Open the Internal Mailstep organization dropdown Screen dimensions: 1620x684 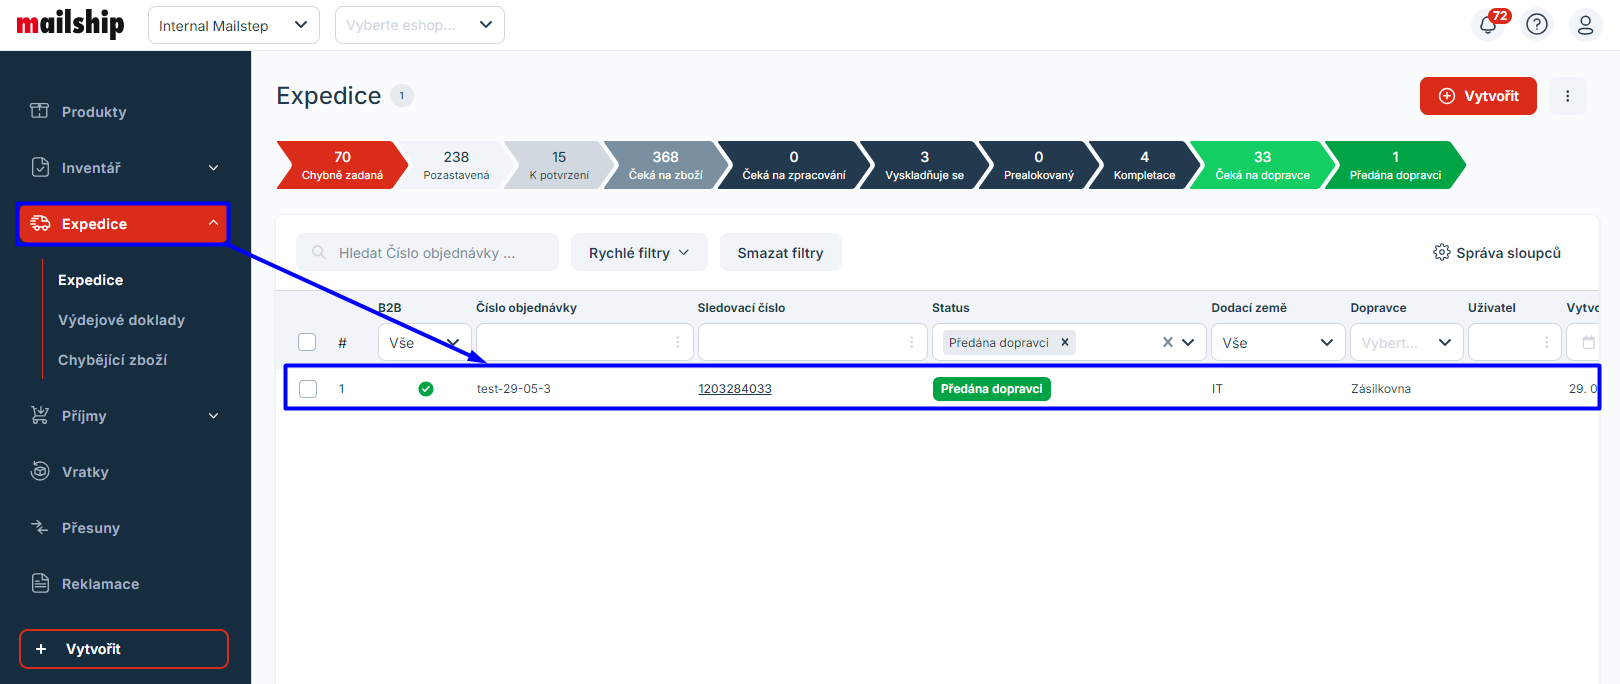pos(233,26)
